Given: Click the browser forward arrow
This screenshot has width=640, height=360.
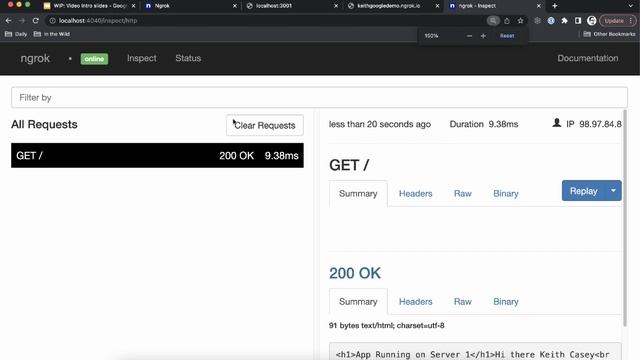Looking at the screenshot, I should [x=22, y=20].
